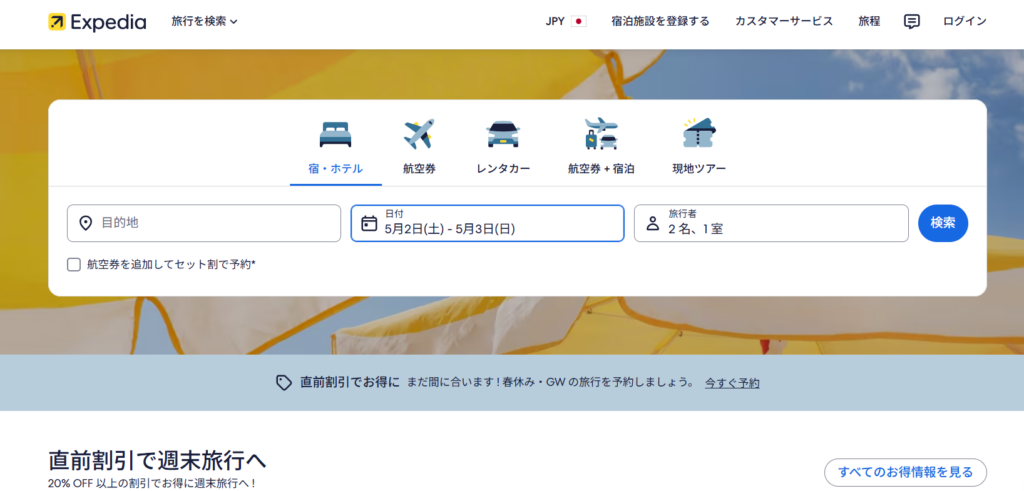Select the 航空券 + 宿泊 package icon
1024x491 pixels.
pos(601,134)
